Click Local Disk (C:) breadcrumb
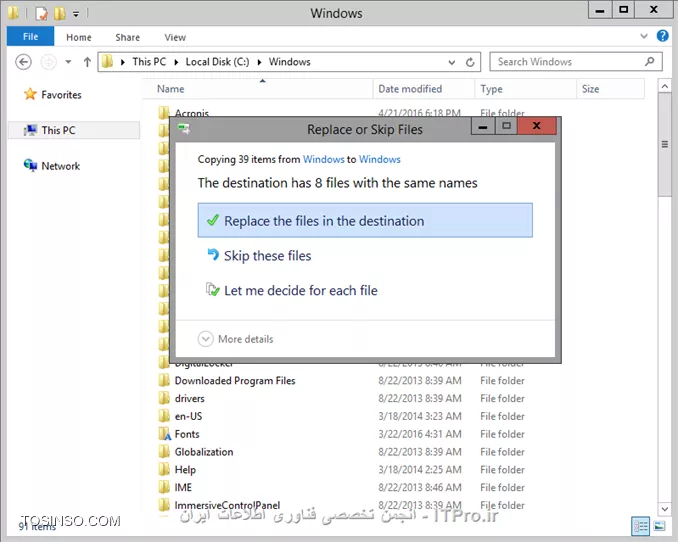This screenshot has height=542, width=678. [217, 62]
